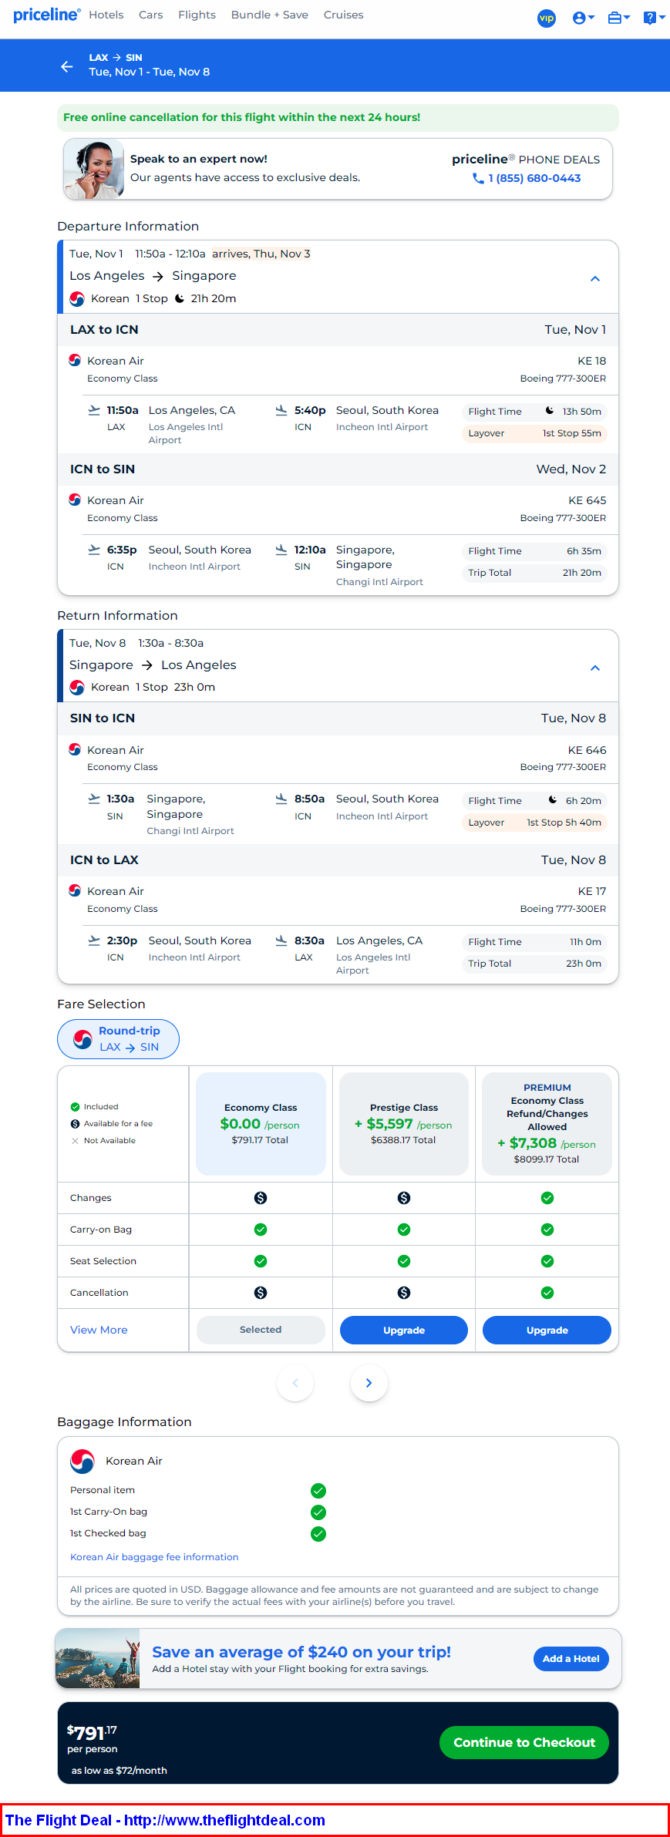Click the landing icon beside 8:30a LAX
Viewport: 670px width, 1837px height.
[x=281, y=940]
